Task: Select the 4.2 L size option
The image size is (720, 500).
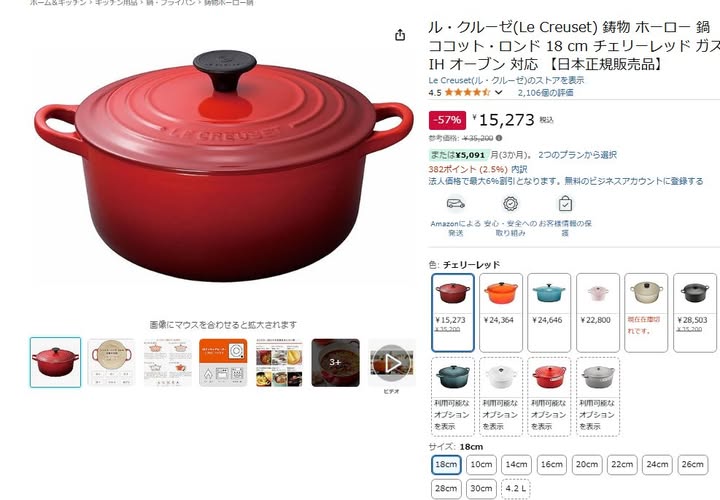Action: [516, 489]
